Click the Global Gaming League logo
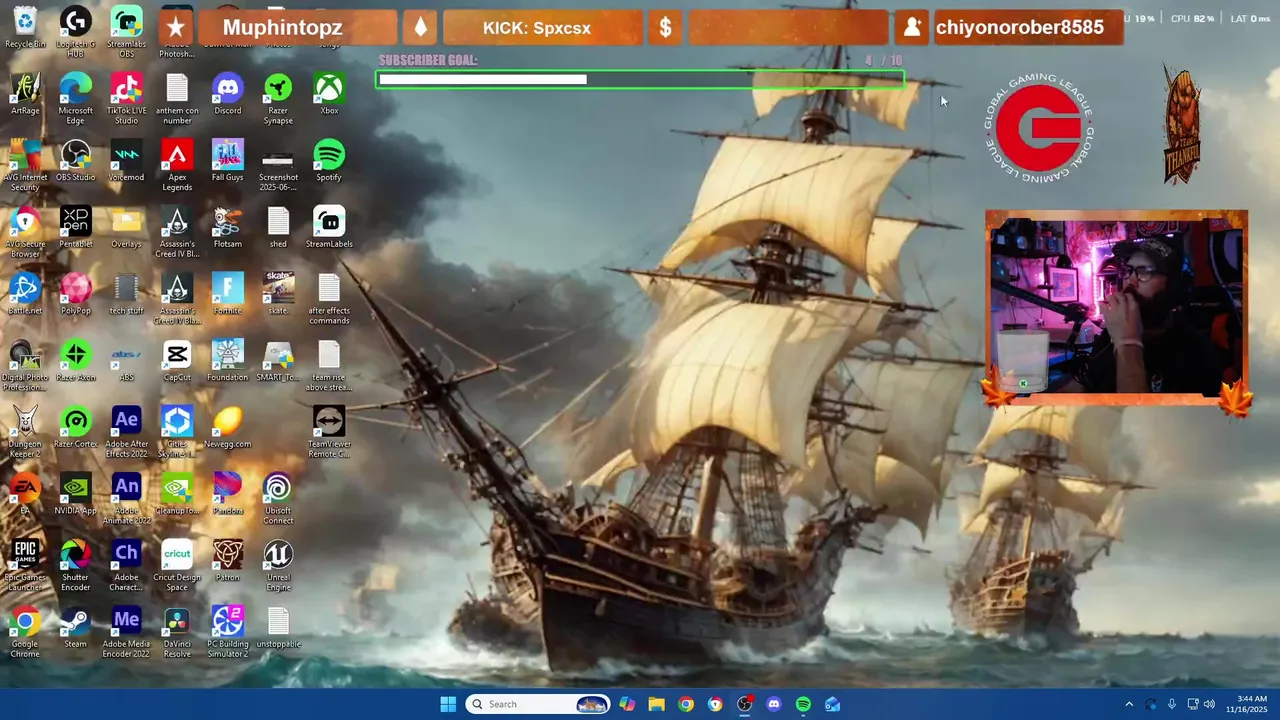 point(1038,128)
